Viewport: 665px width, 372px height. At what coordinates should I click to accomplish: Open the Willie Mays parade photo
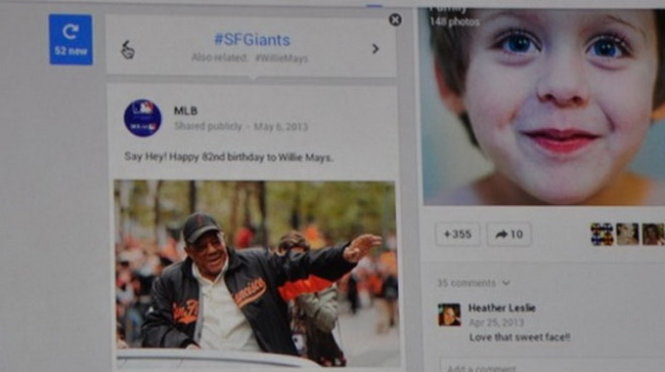[x=257, y=274]
